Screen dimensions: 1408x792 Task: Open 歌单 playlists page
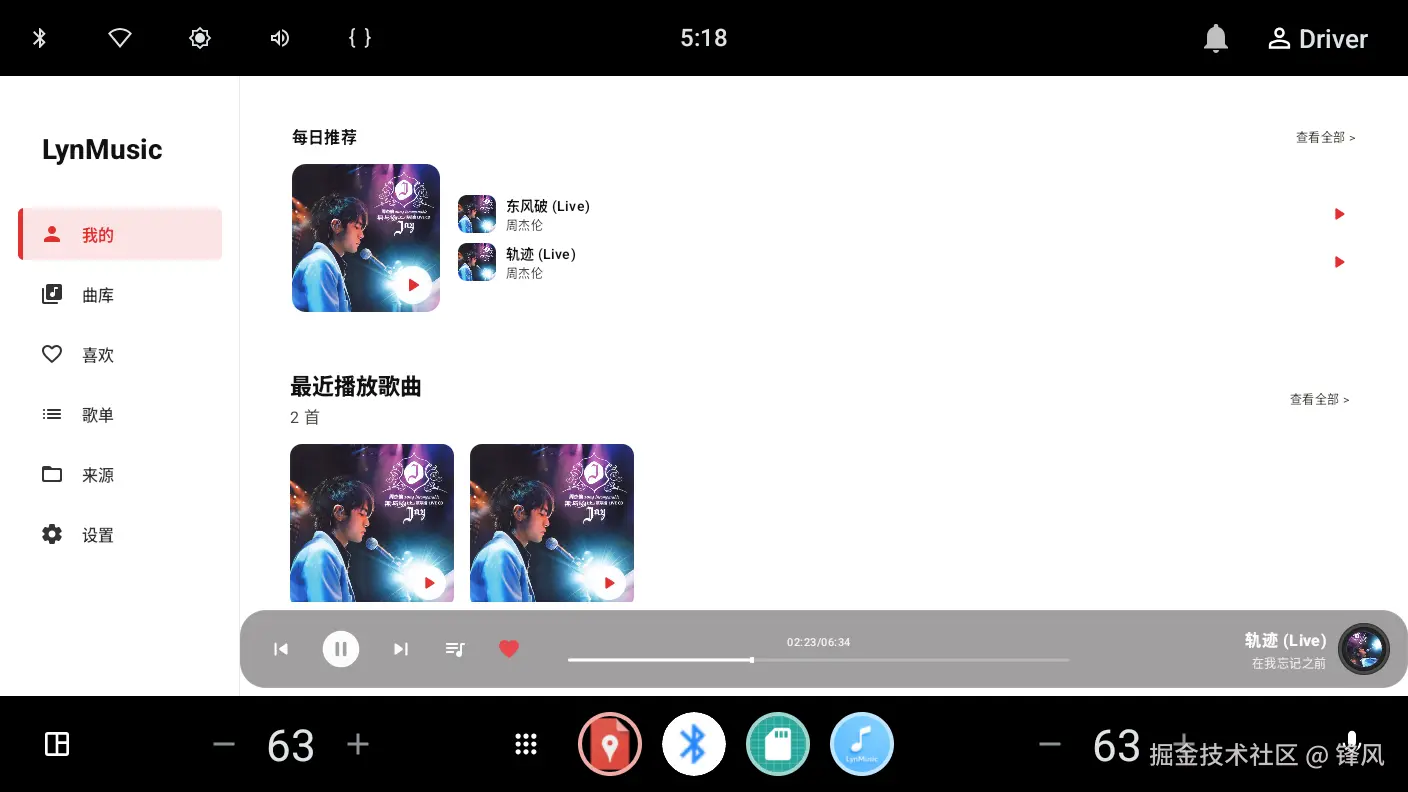120,415
